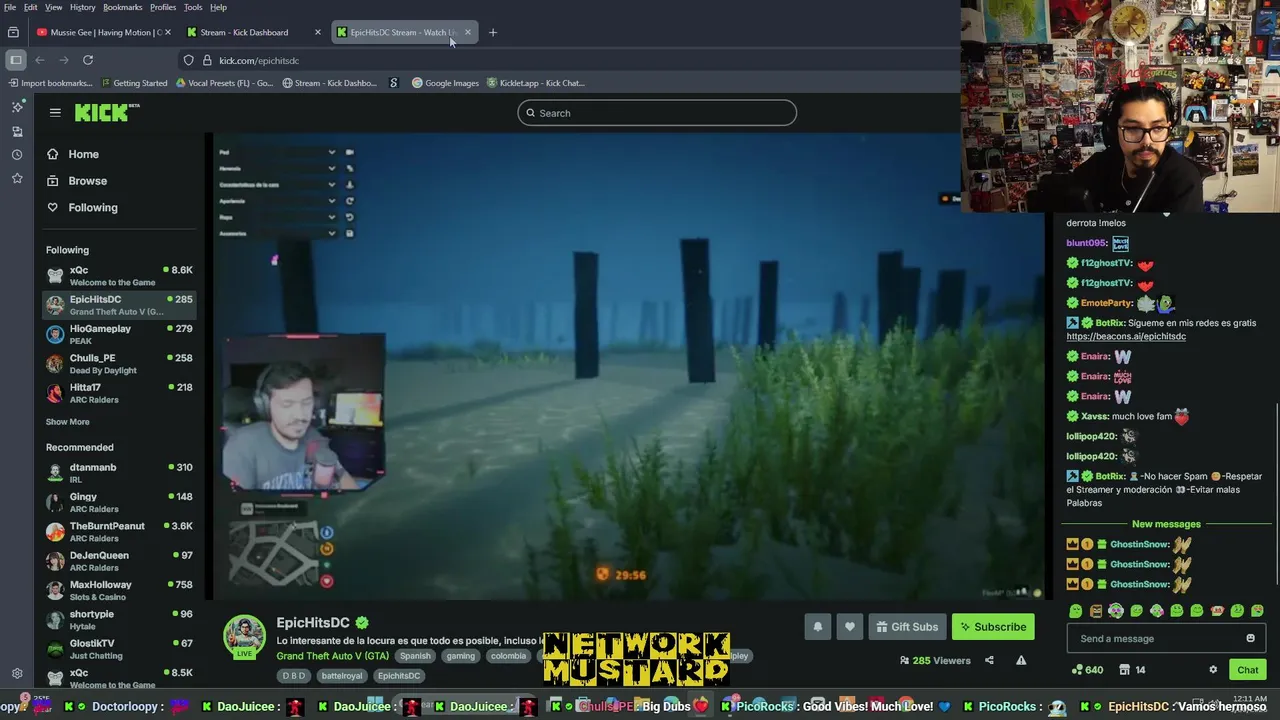Click the camera icon in the game menu
This screenshot has height=720, width=1280.
pos(349,152)
